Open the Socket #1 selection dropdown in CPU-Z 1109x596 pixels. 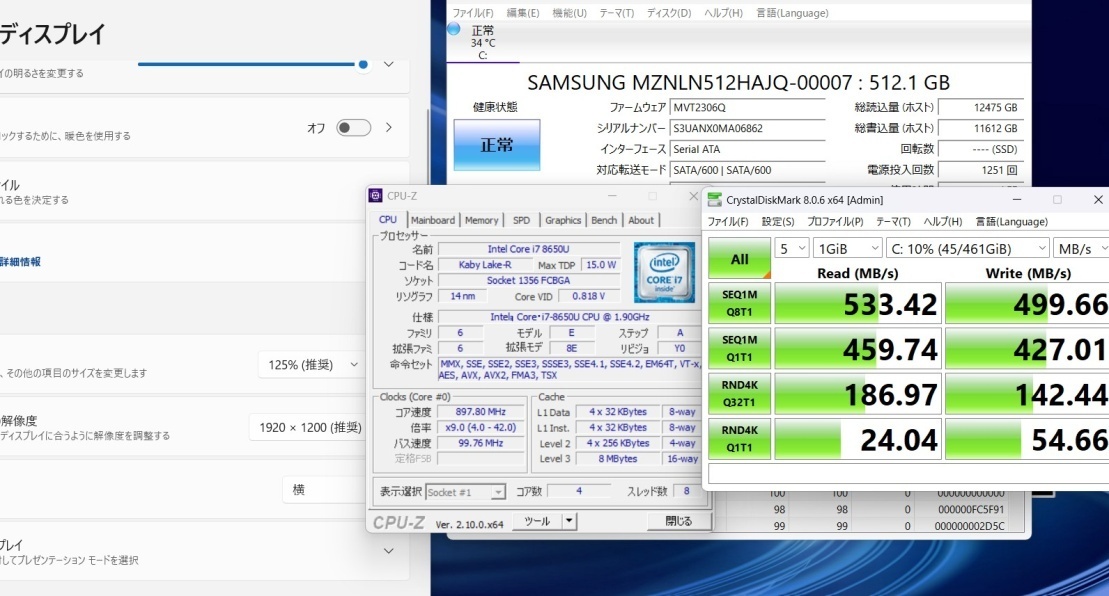tap(465, 492)
